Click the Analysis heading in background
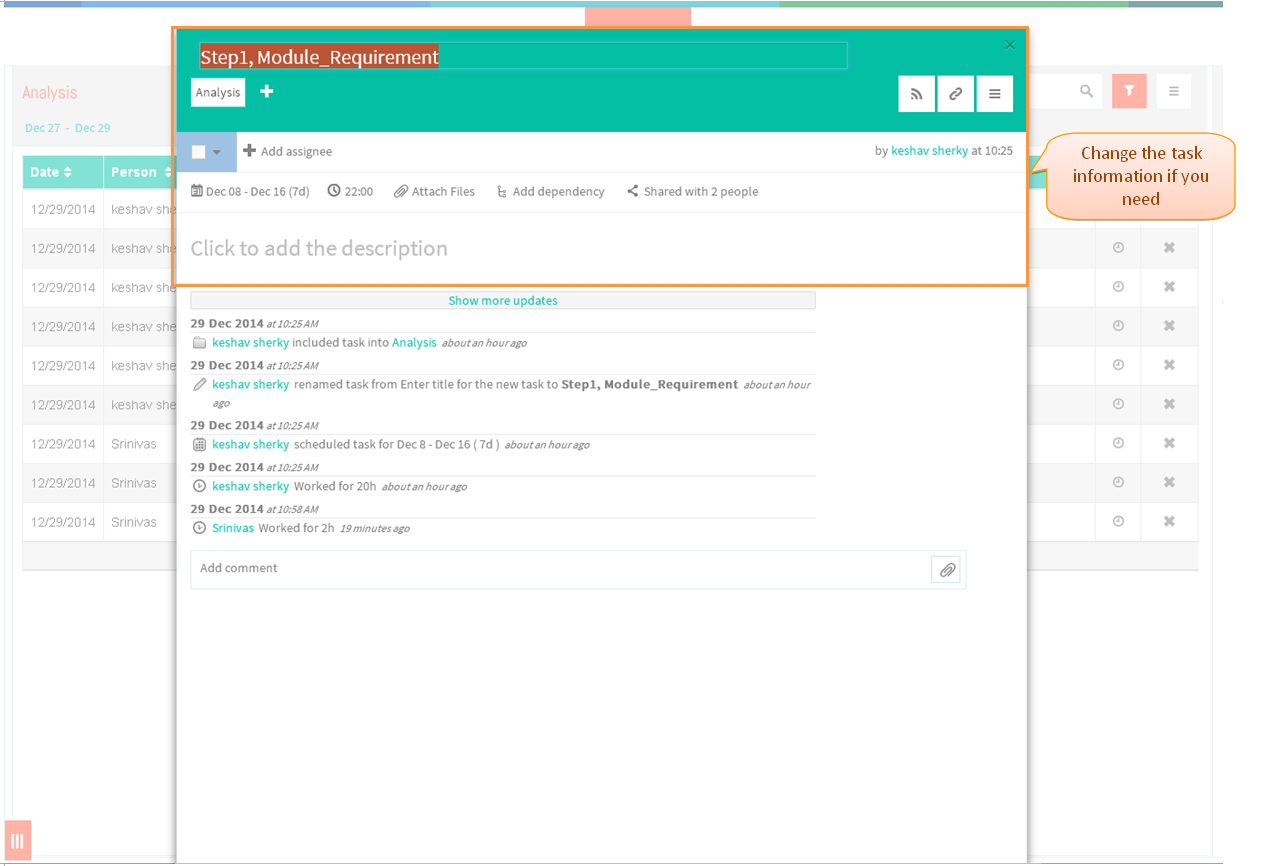 (50, 92)
